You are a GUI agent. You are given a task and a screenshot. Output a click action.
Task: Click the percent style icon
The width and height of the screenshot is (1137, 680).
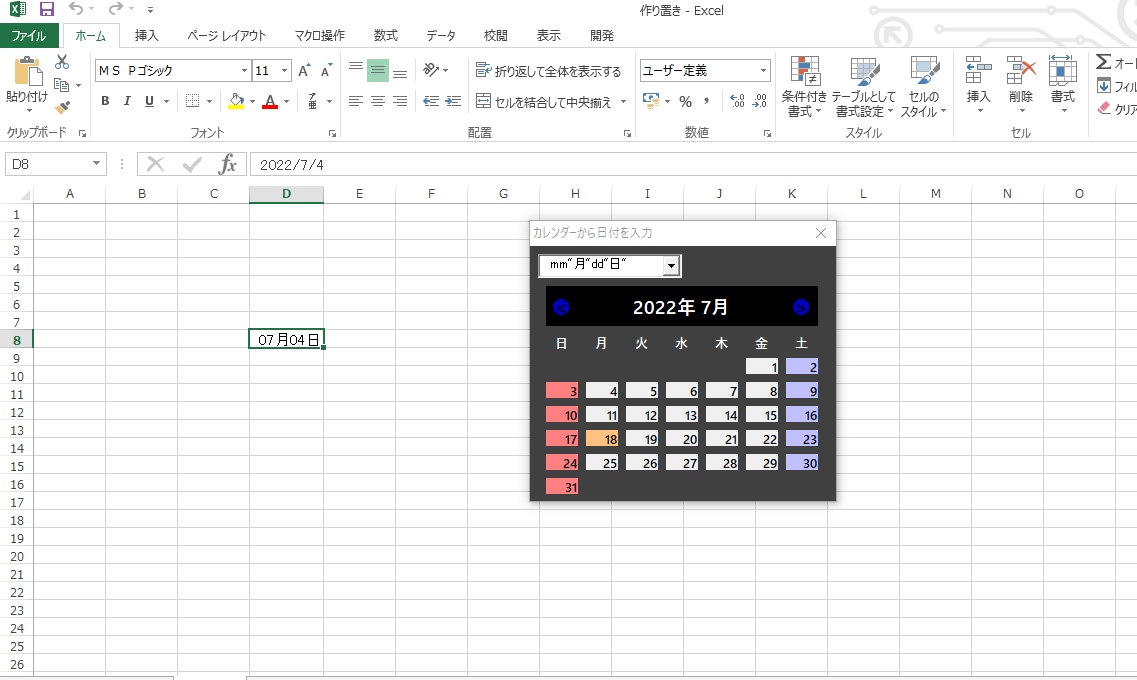point(685,101)
